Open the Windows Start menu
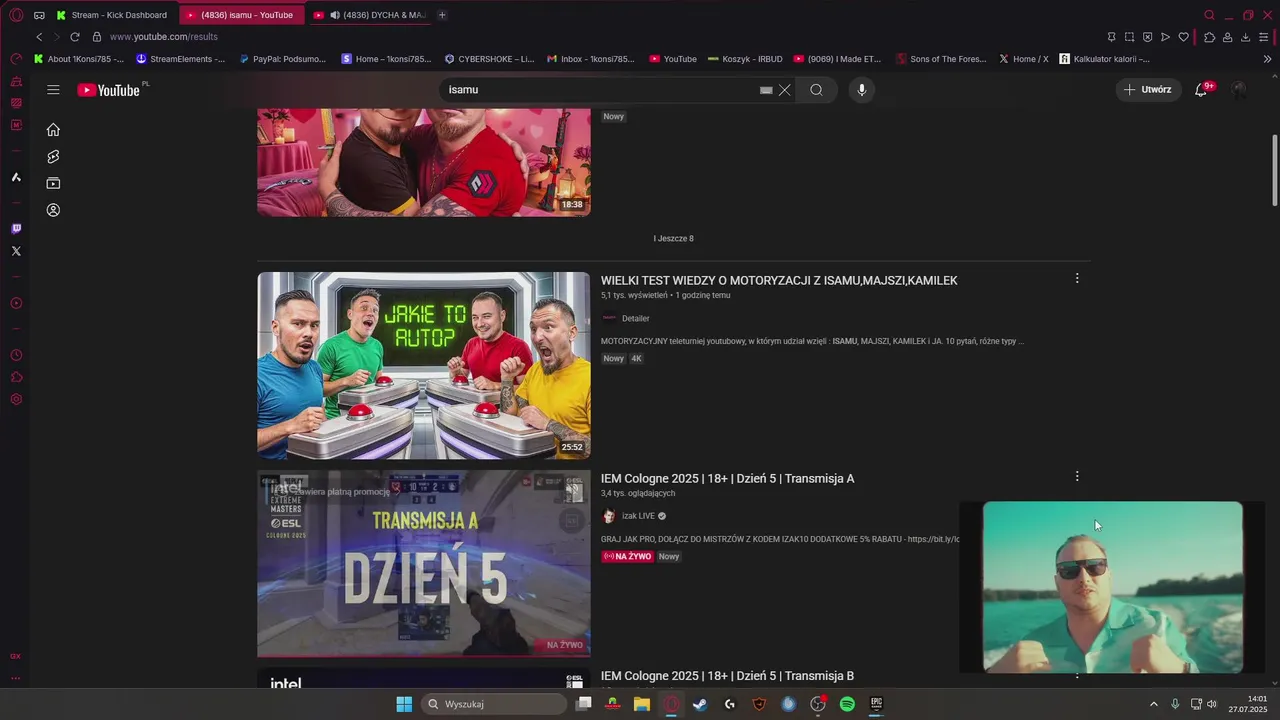The height and width of the screenshot is (720, 1280). [x=404, y=704]
